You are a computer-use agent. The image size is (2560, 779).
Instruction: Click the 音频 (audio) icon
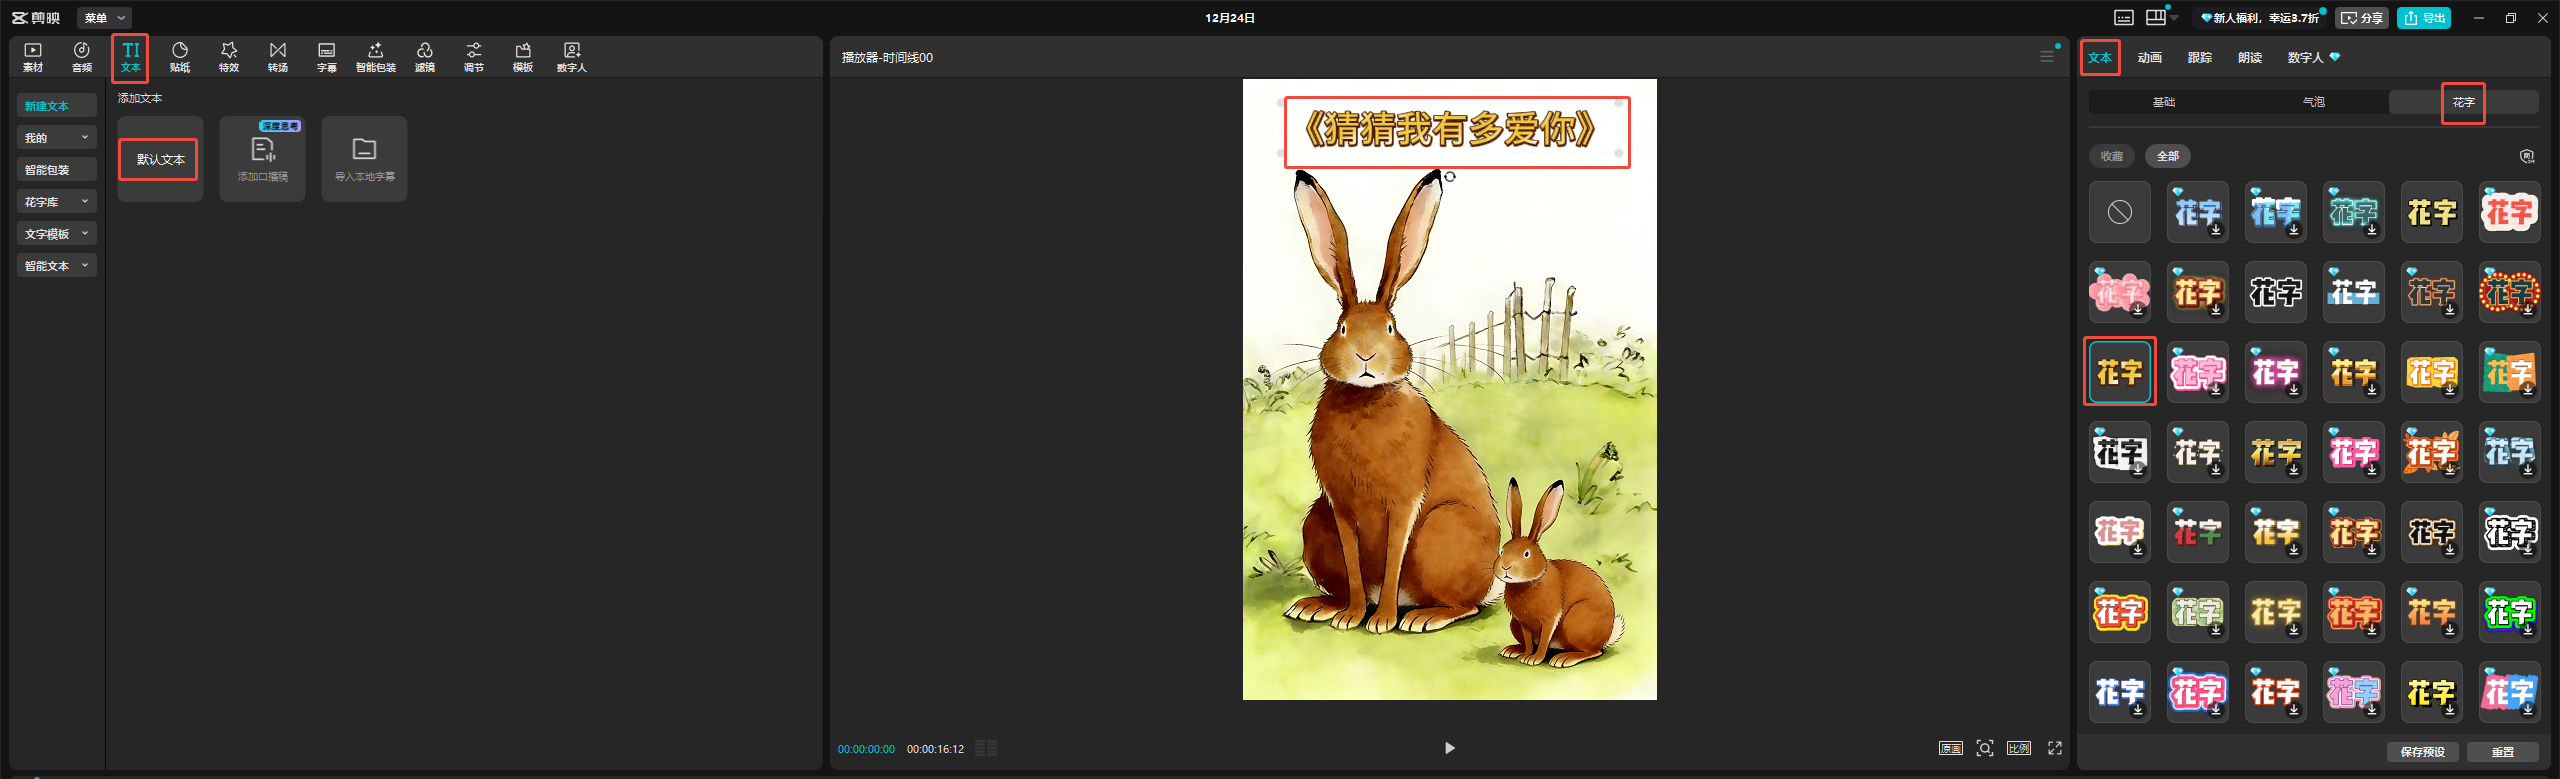coord(82,56)
